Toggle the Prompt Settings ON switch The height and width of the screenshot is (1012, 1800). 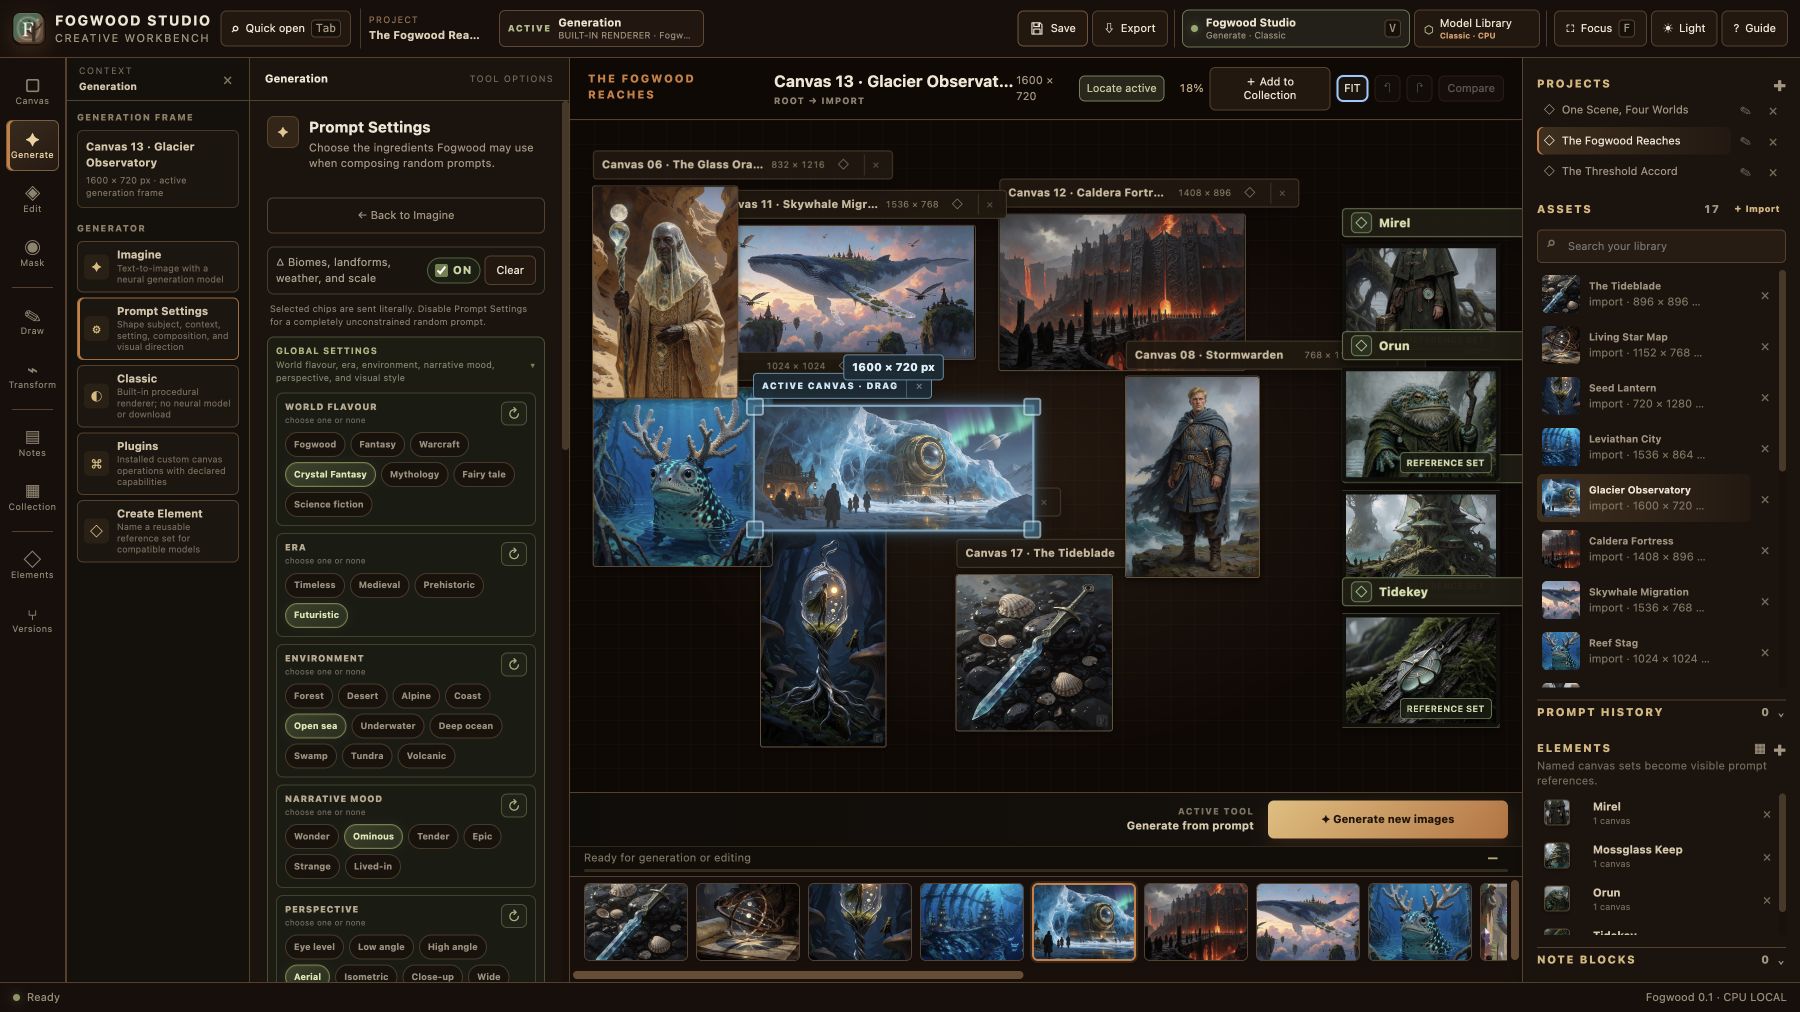point(454,270)
